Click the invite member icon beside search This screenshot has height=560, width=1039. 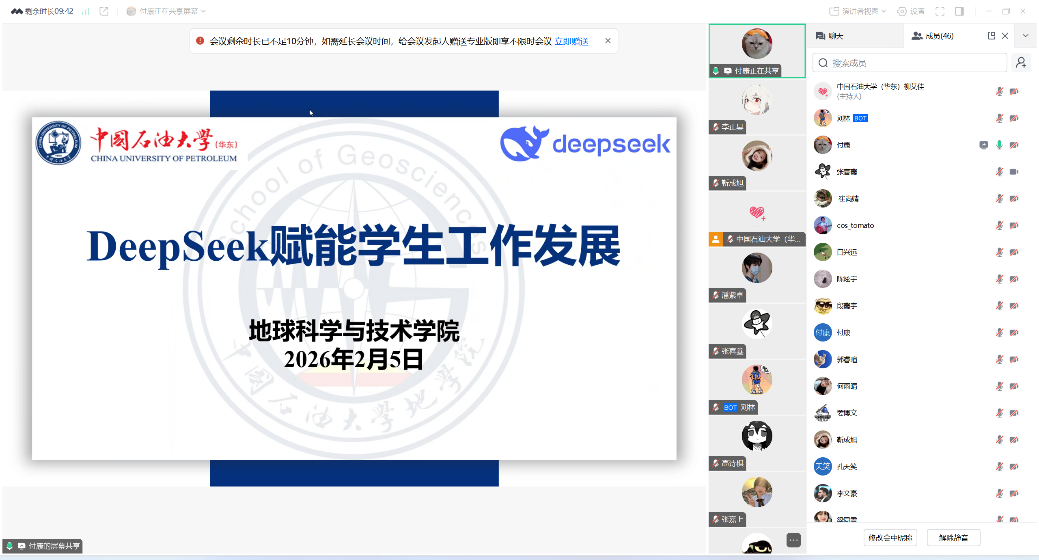coord(1021,62)
